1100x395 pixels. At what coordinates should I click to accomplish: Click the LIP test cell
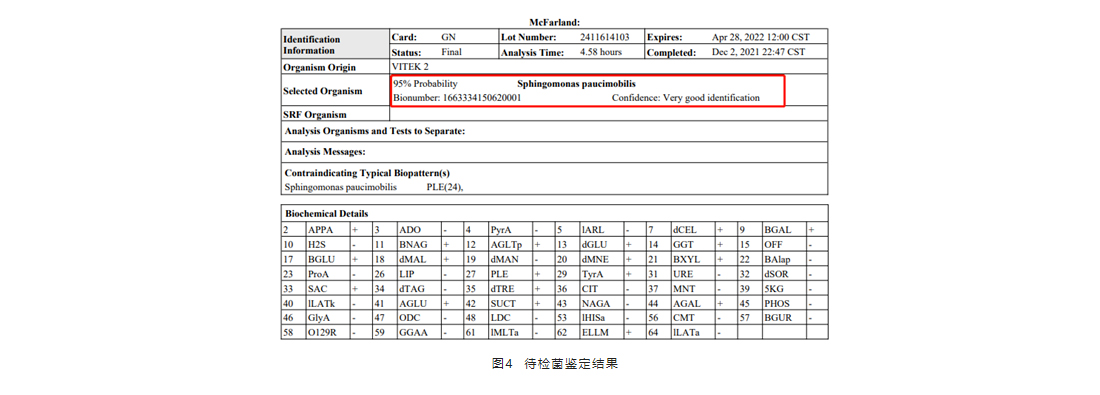pyautogui.click(x=419, y=274)
